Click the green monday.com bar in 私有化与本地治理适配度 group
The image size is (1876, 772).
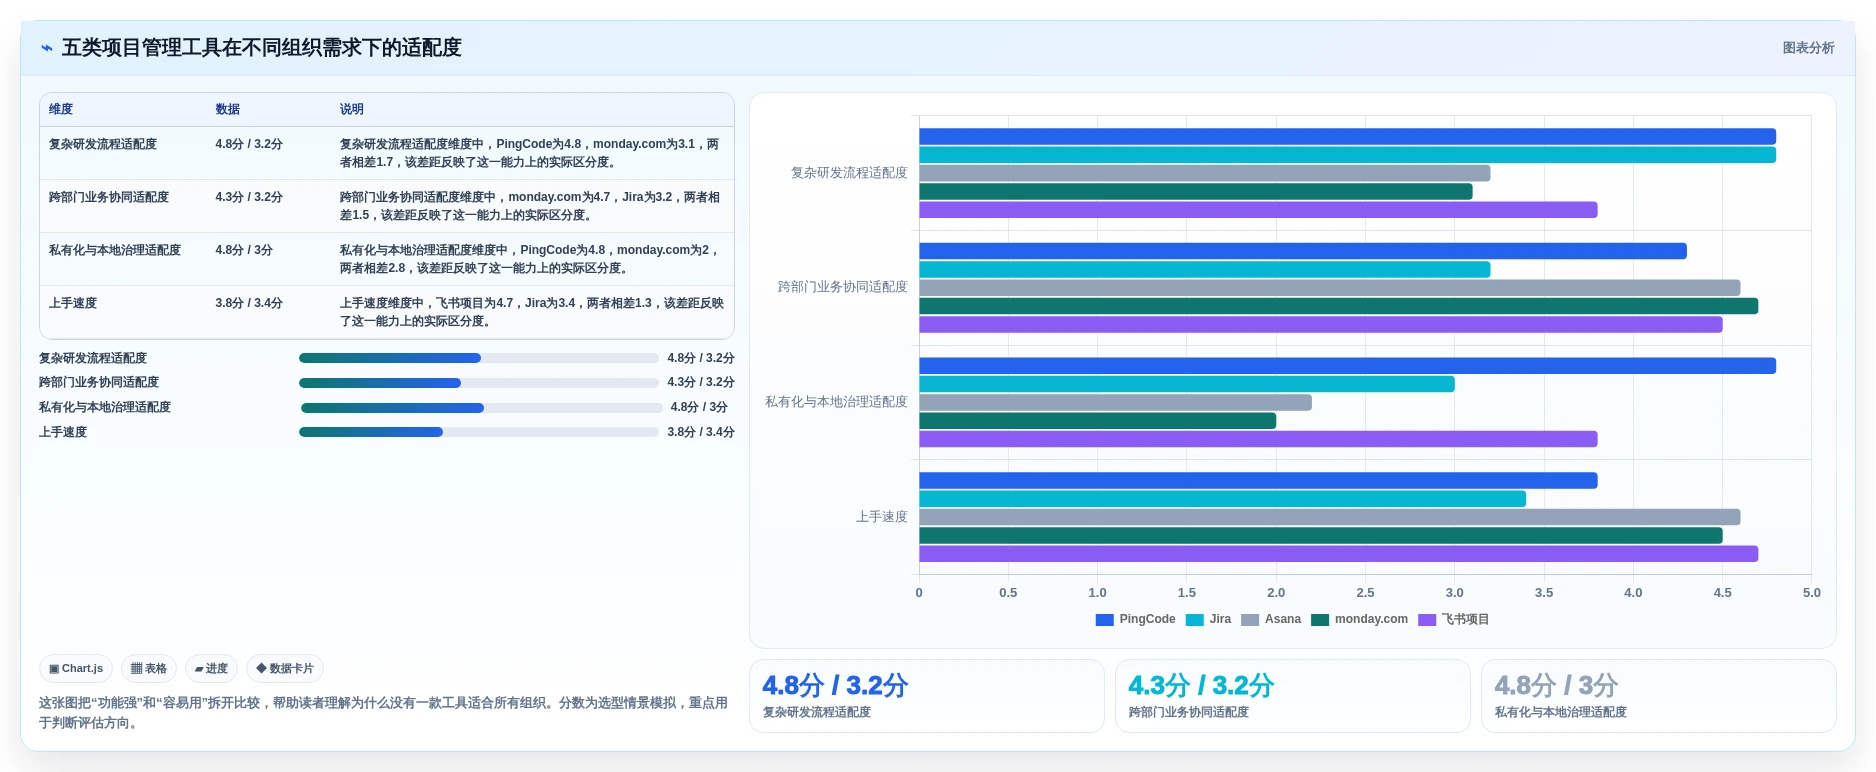(1097, 421)
